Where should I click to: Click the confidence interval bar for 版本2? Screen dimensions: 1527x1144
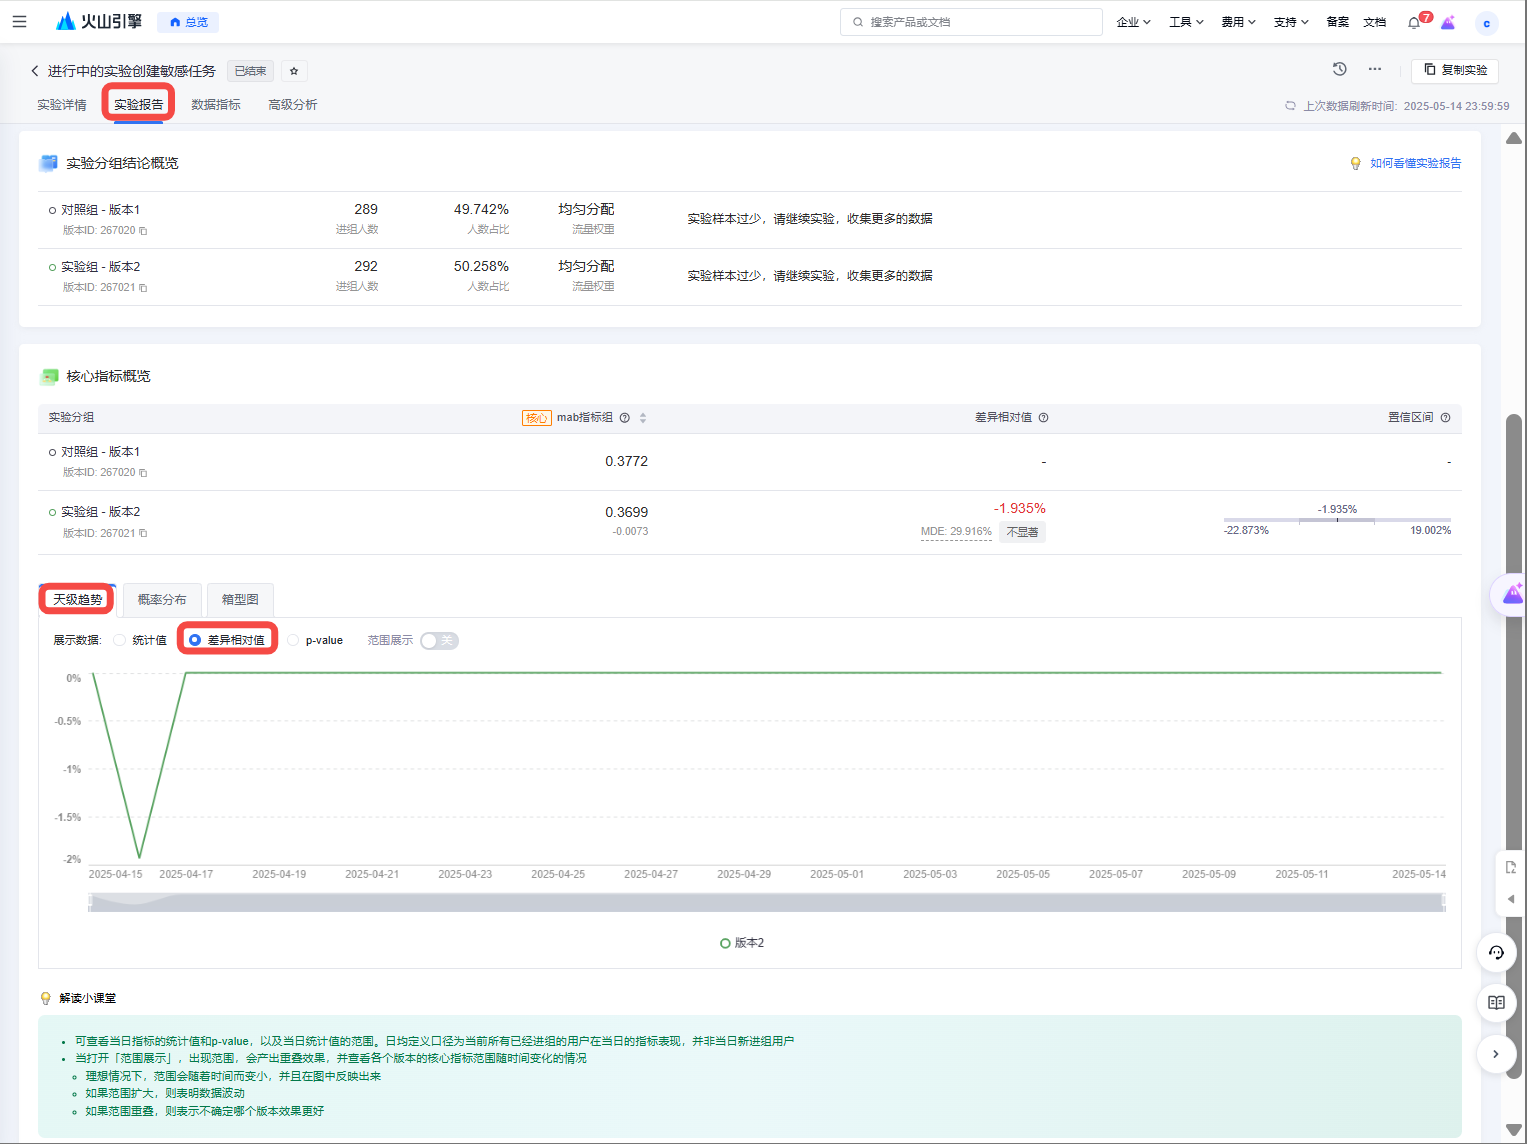[1337, 521]
